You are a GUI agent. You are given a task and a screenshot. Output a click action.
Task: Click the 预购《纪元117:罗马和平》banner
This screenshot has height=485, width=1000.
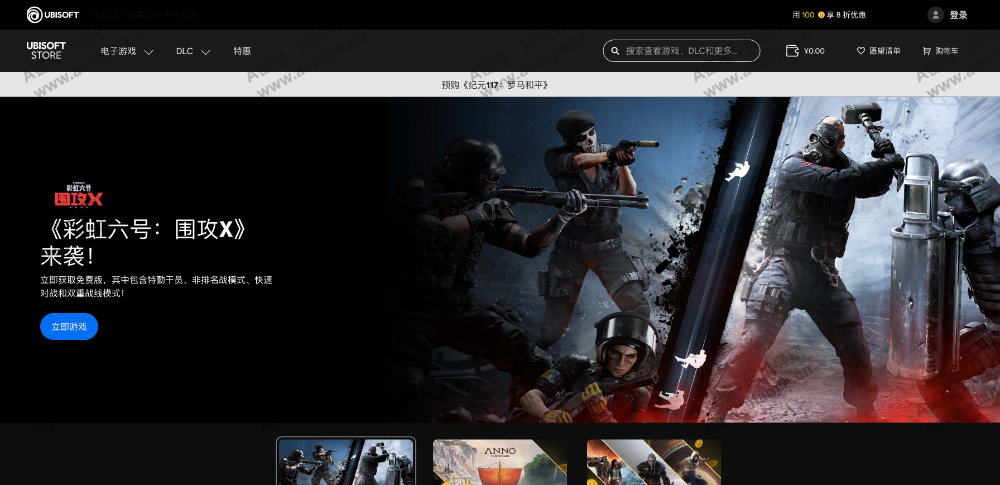pos(495,84)
